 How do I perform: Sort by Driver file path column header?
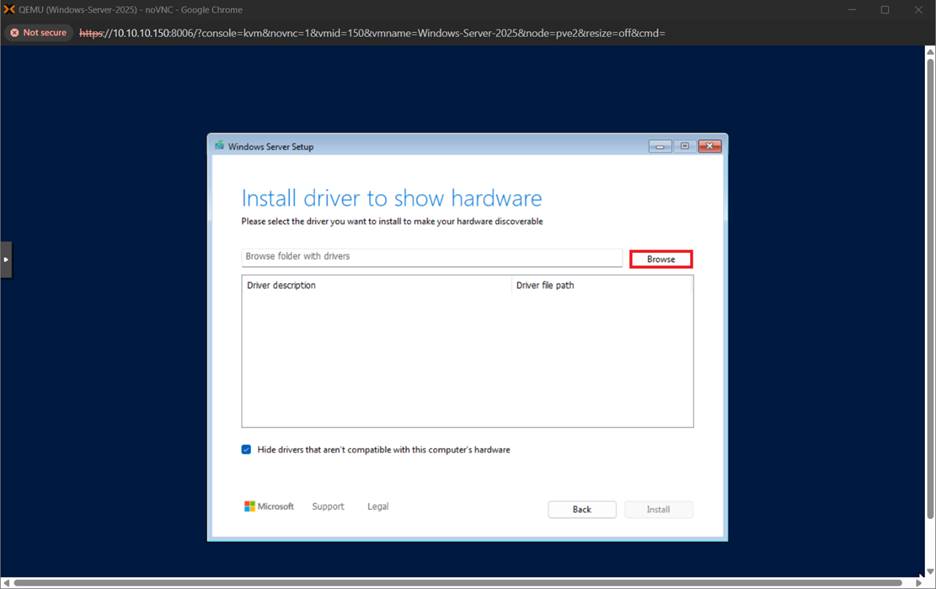601,286
